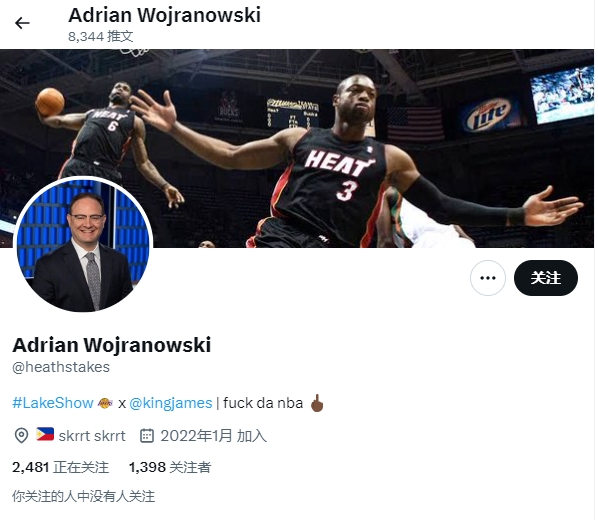This screenshot has height=520, width=598.
Task: Open the 2,481 following (正在关注) list
Action: (x=60, y=467)
